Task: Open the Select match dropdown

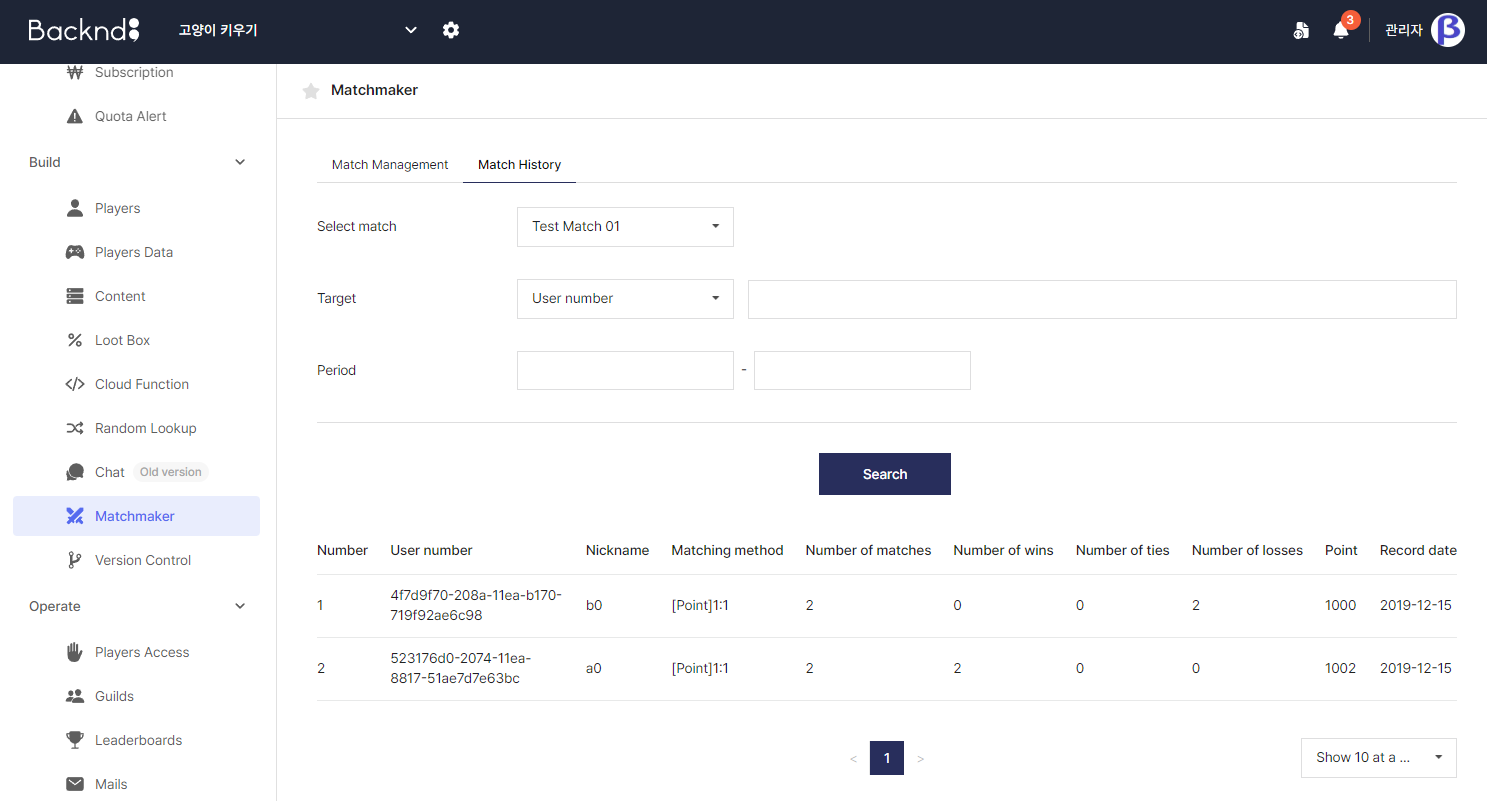Action: click(x=625, y=227)
